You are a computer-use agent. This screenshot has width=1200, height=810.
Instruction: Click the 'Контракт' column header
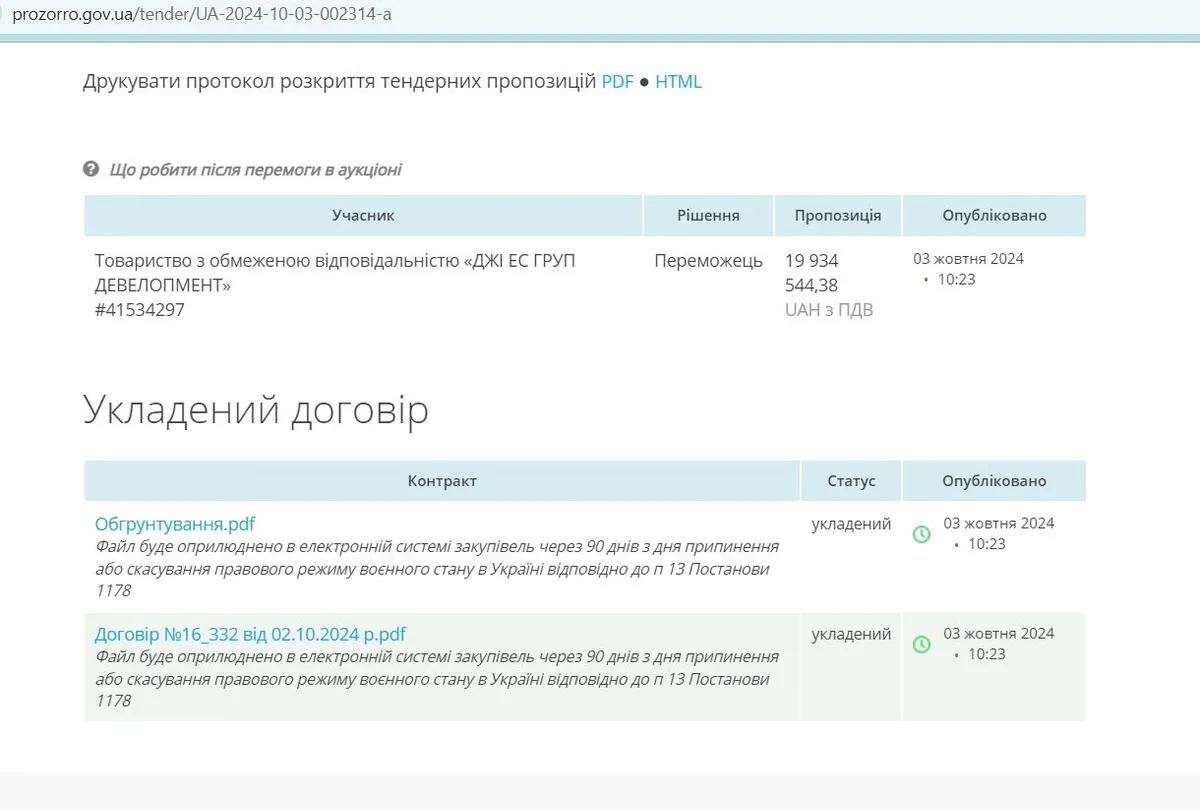(x=442, y=481)
